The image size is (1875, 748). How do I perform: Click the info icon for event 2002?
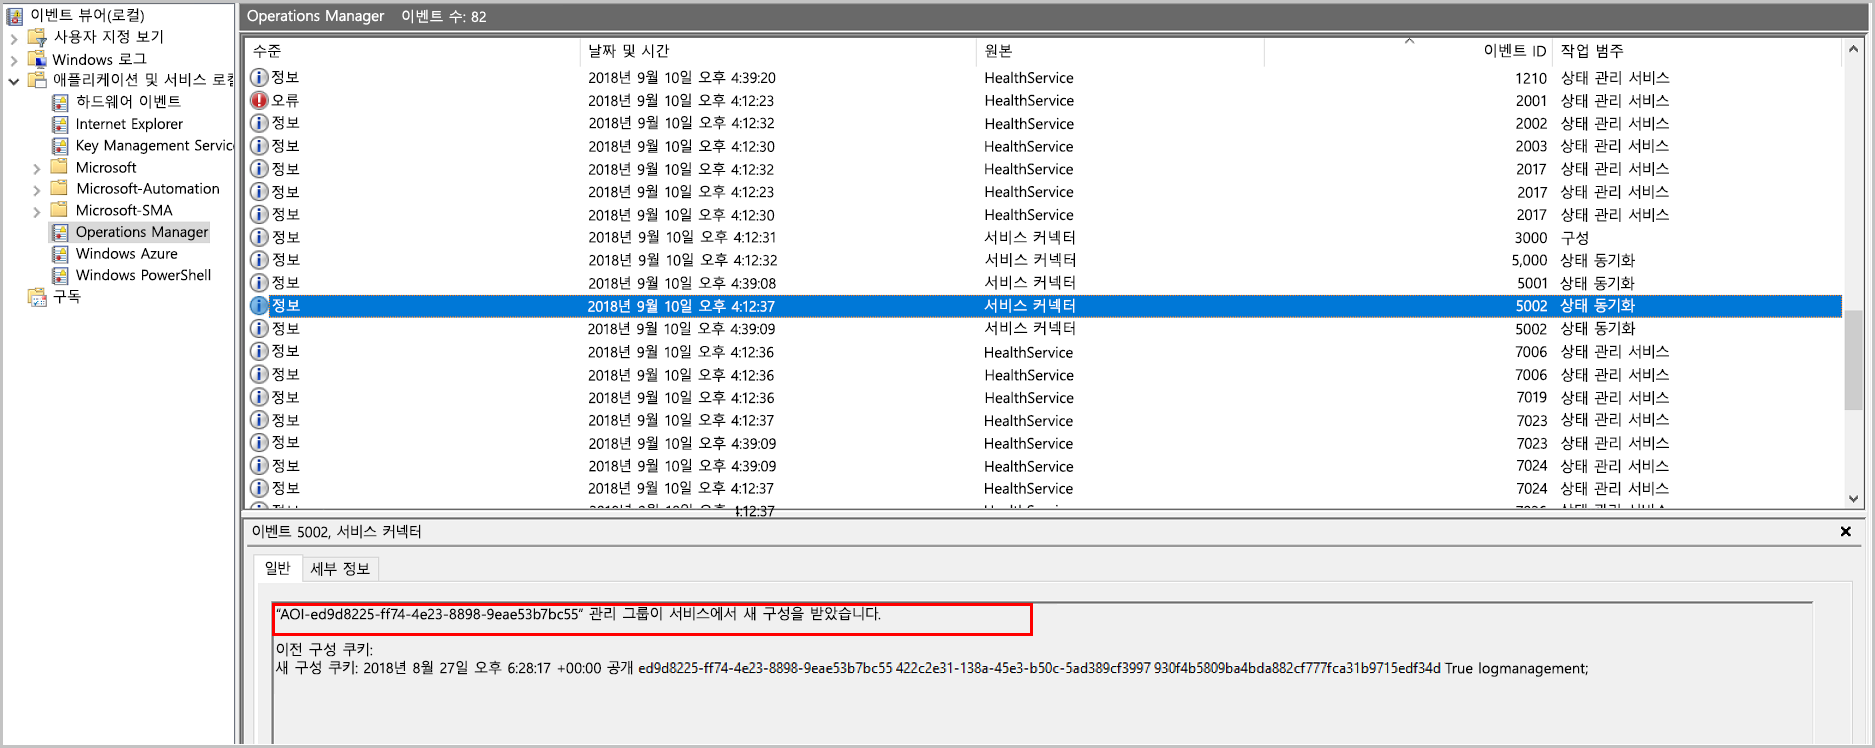pyautogui.click(x=259, y=123)
